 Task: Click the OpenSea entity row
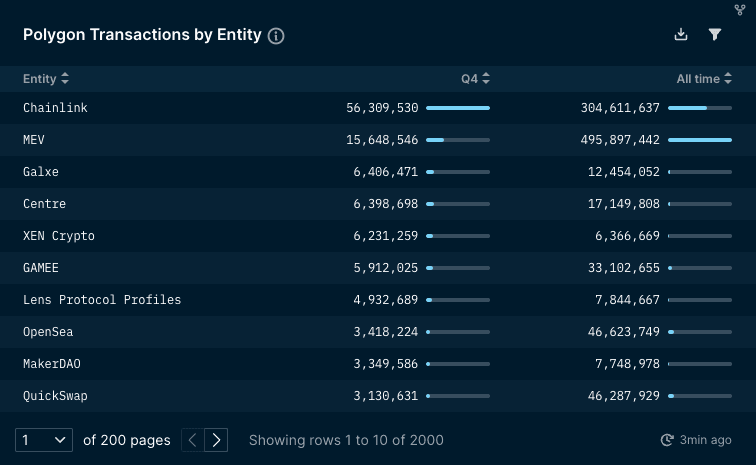(x=48, y=332)
